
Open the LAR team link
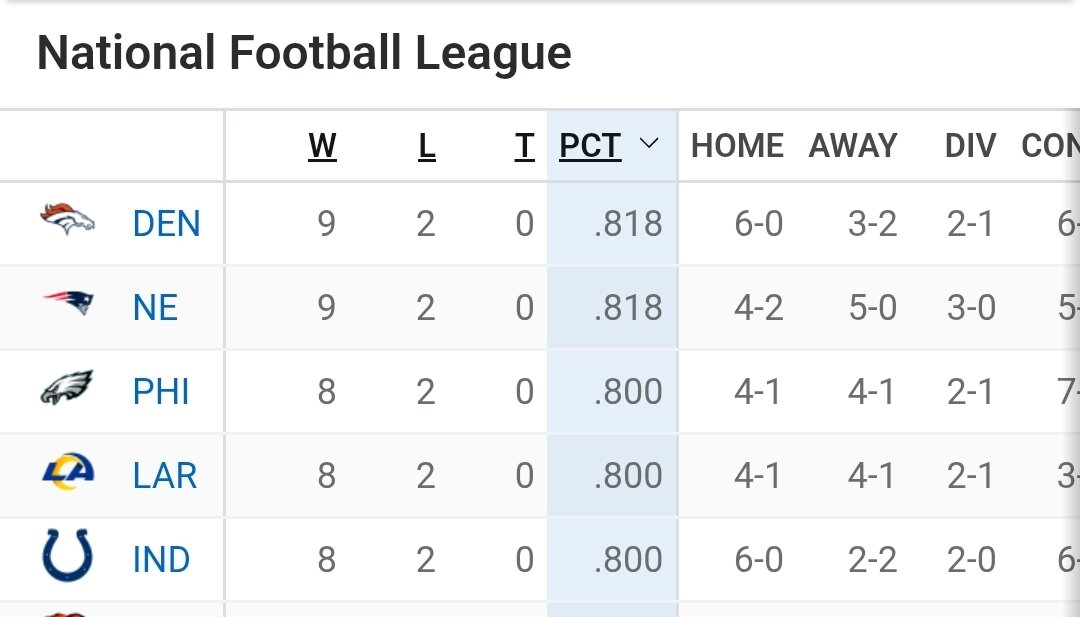coord(165,476)
